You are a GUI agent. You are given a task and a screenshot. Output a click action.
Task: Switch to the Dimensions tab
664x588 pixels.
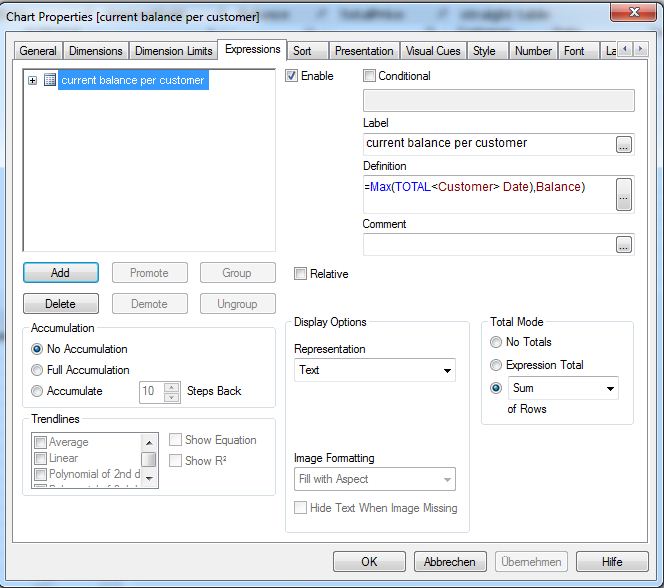[96, 51]
